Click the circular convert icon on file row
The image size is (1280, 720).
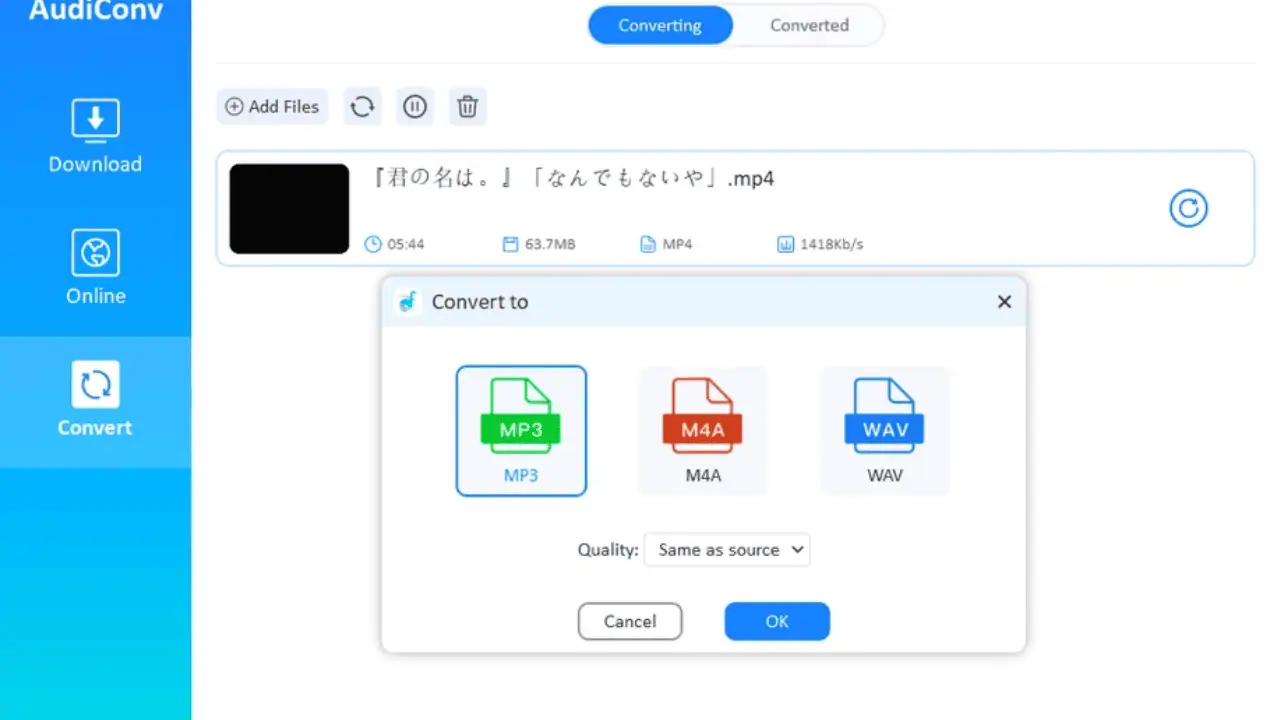(1188, 208)
